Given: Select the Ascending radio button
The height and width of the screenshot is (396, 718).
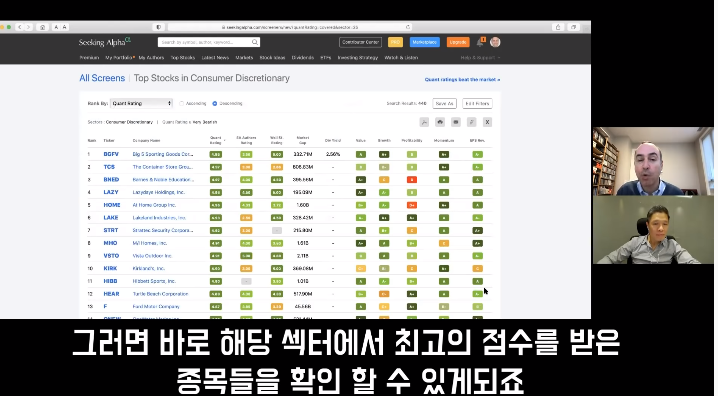Looking at the screenshot, I should (182, 103).
